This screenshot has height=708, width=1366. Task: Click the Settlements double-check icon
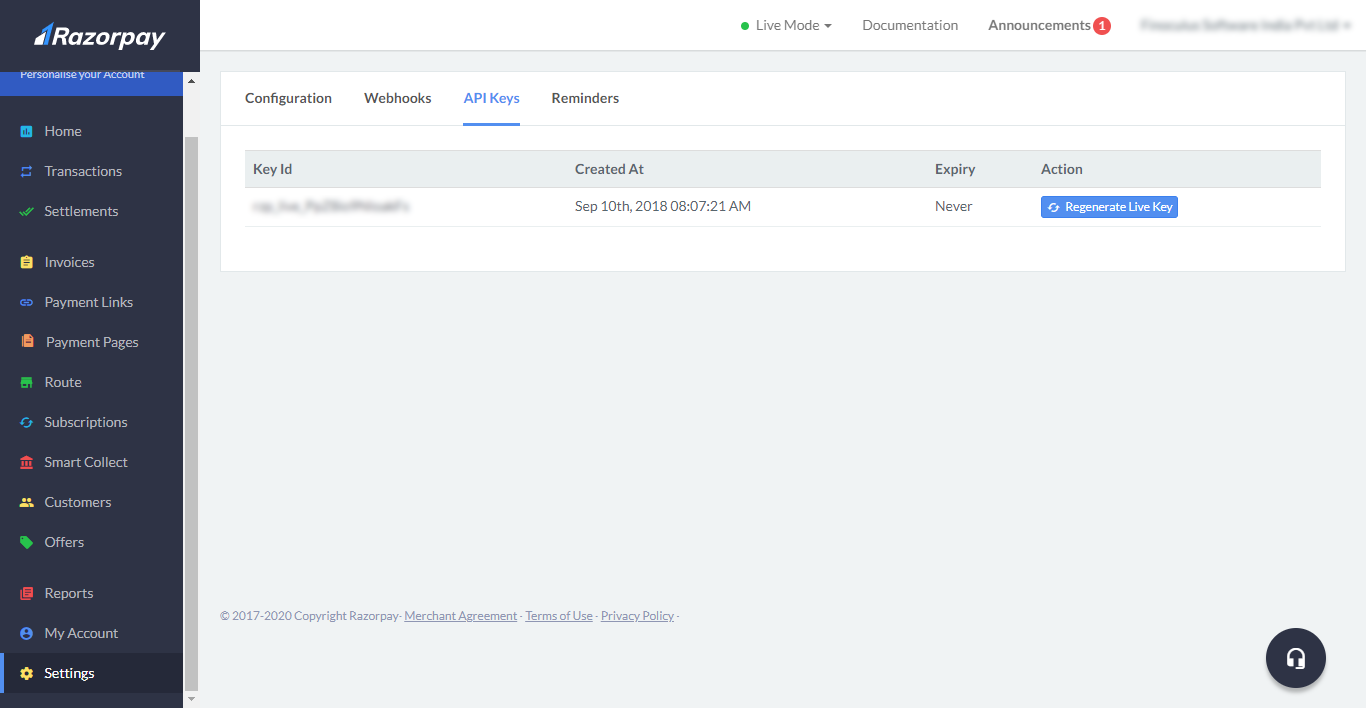[27, 211]
